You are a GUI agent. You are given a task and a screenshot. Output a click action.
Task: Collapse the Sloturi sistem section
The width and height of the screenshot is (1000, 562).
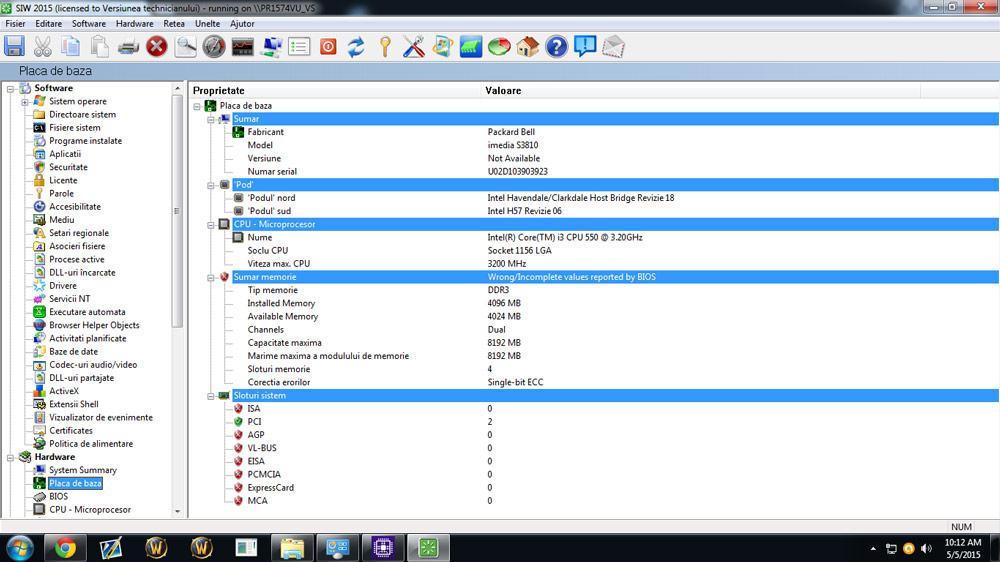(x=210, y=396)
